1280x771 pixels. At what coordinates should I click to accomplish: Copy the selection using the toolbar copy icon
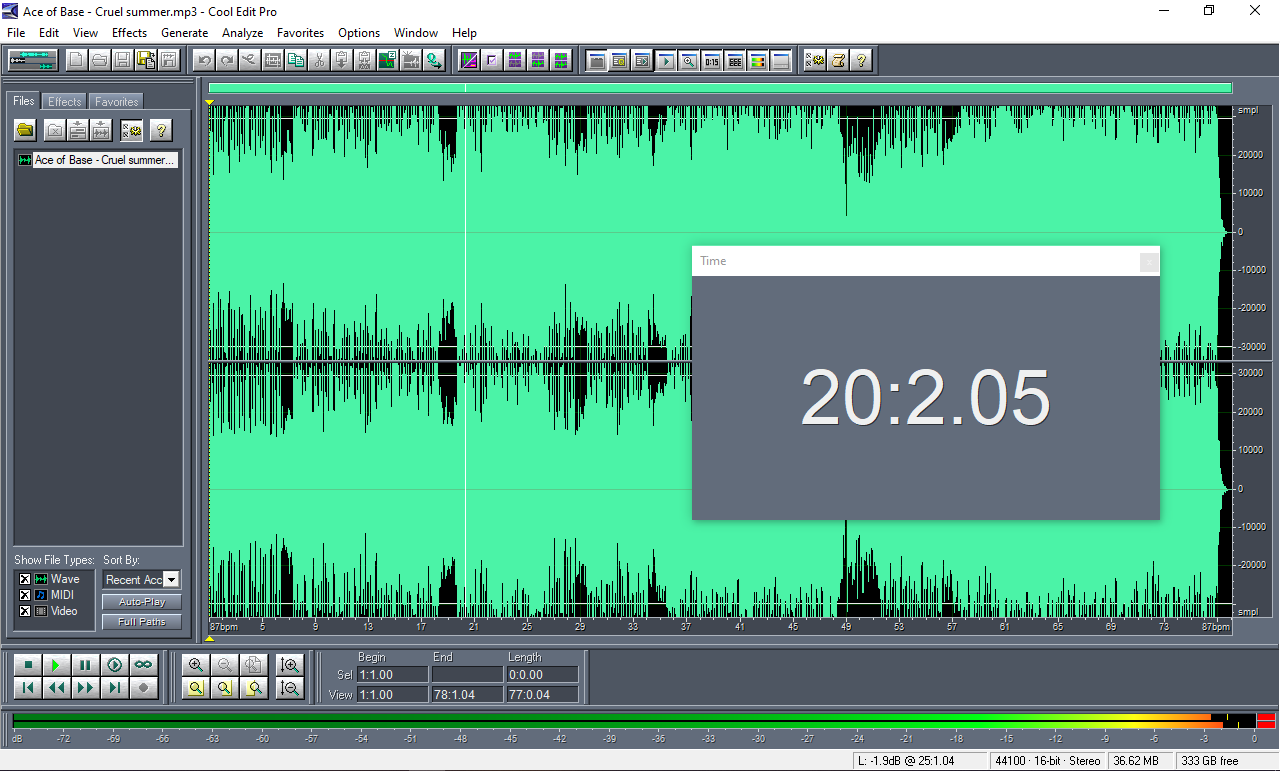(296, 60)
